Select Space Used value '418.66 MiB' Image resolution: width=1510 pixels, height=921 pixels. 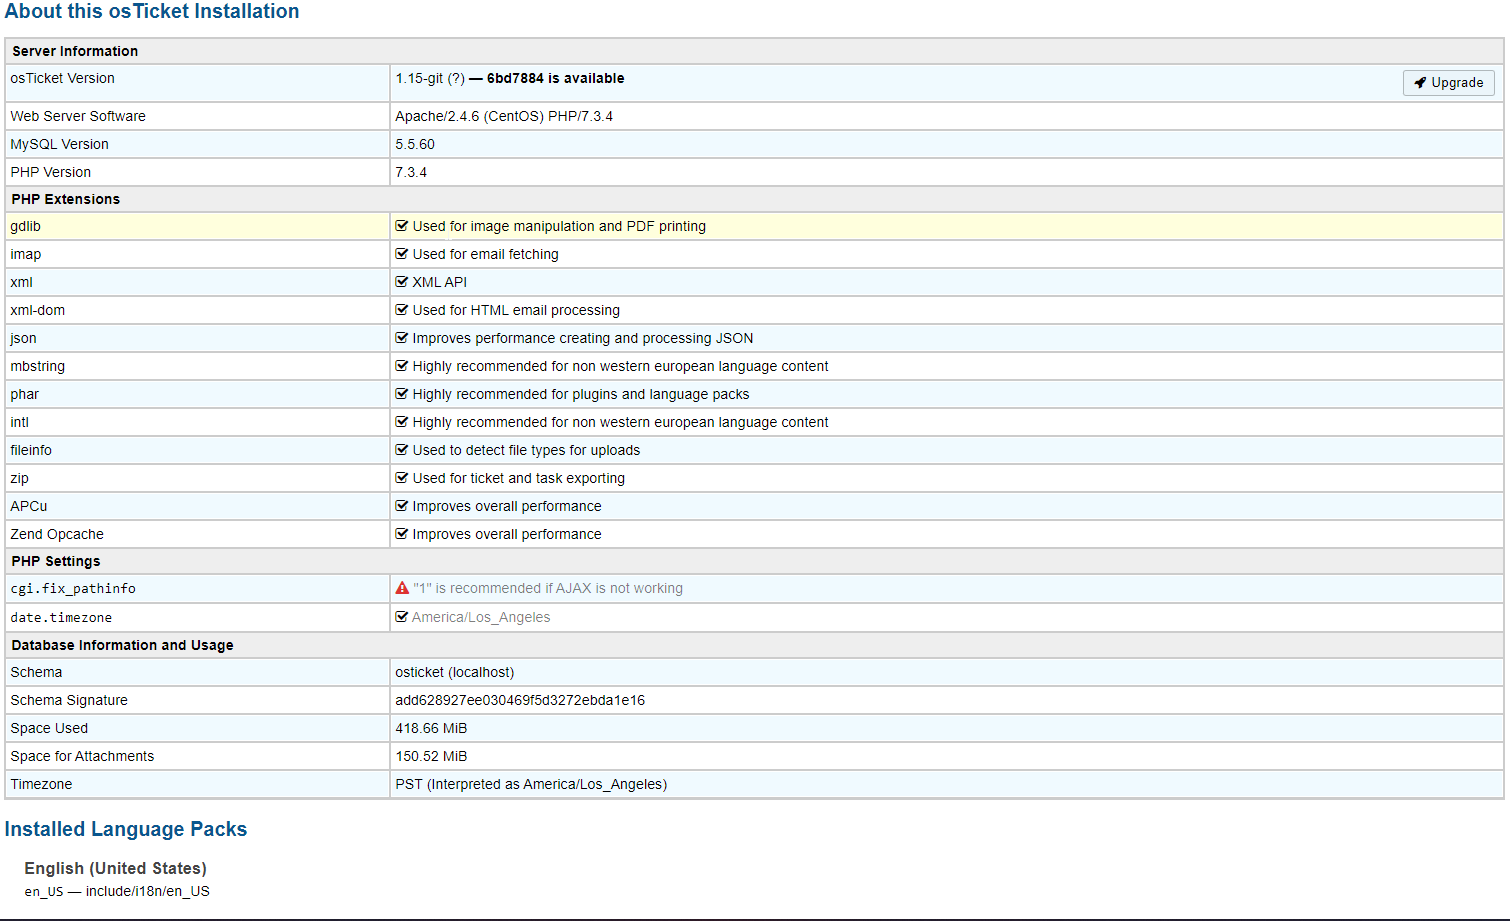click(431, 728)
